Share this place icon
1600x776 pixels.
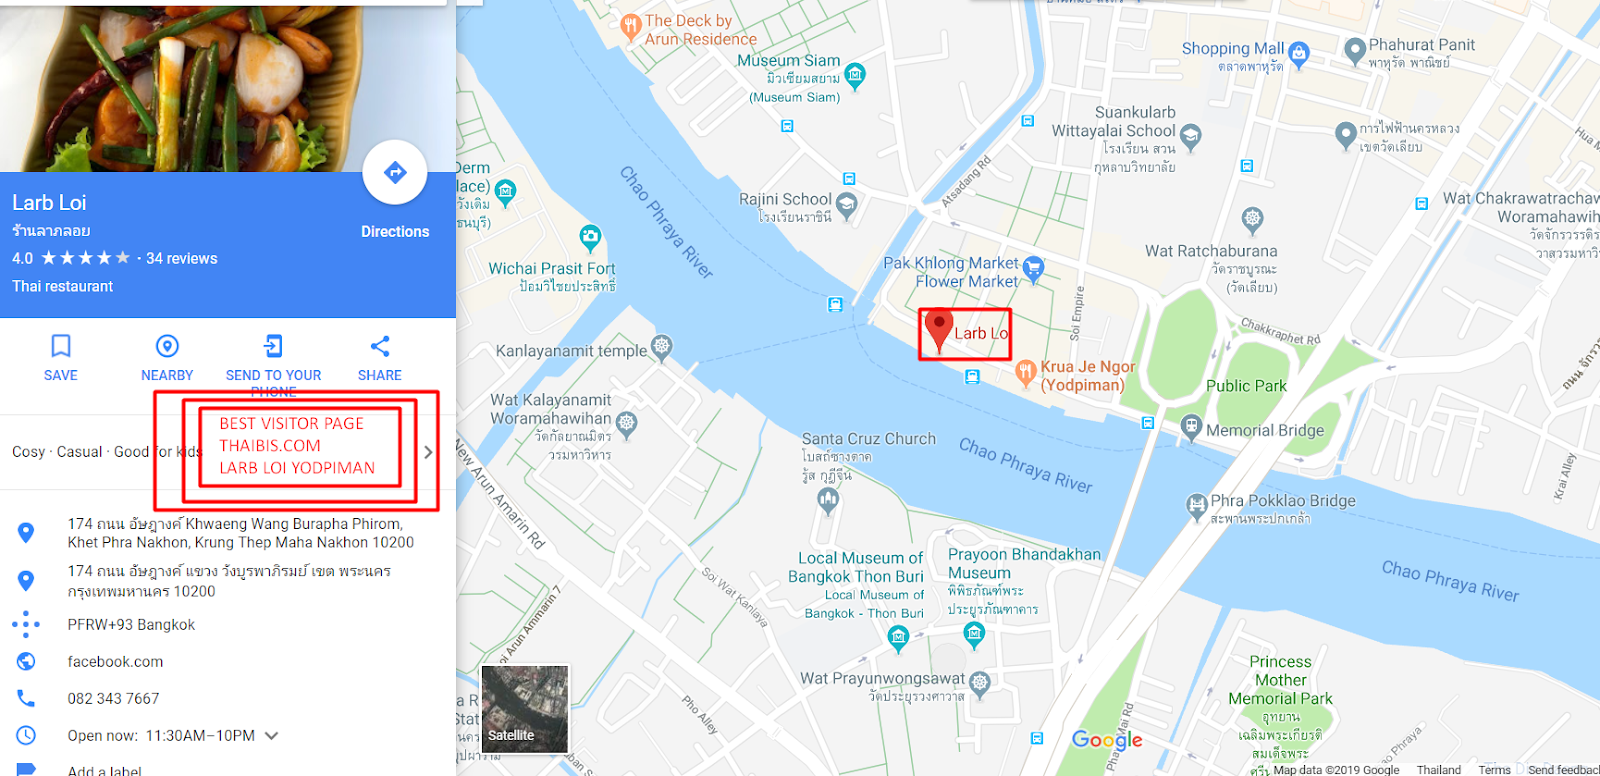380,346
